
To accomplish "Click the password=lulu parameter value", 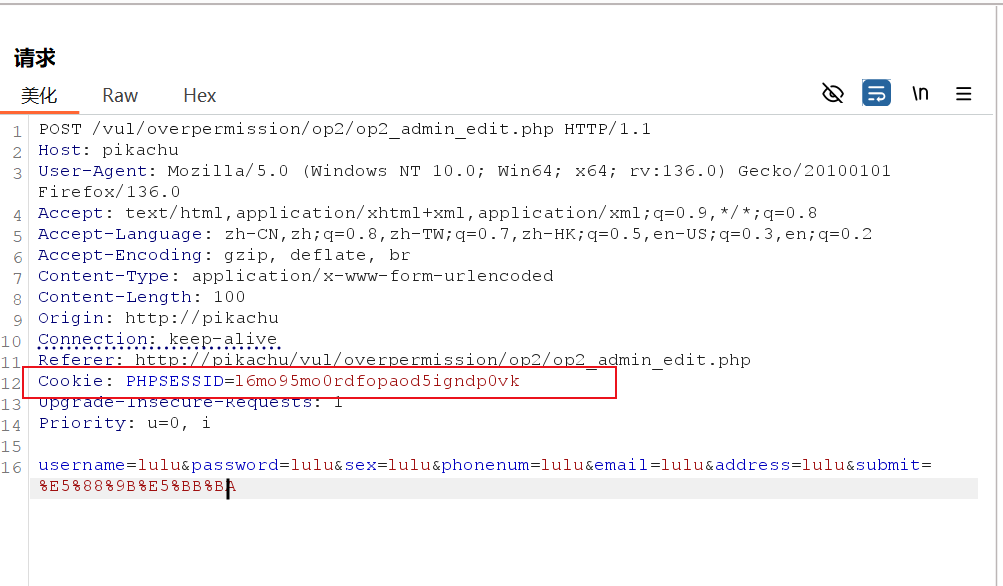I will pos(312,465).
